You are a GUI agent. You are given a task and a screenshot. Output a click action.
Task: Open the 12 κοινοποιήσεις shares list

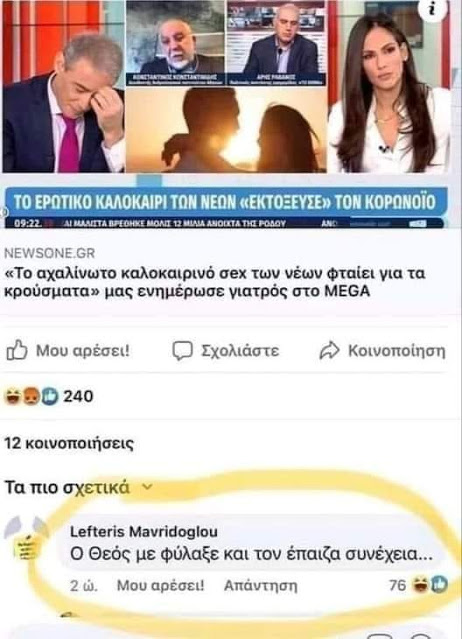point(69,443)
